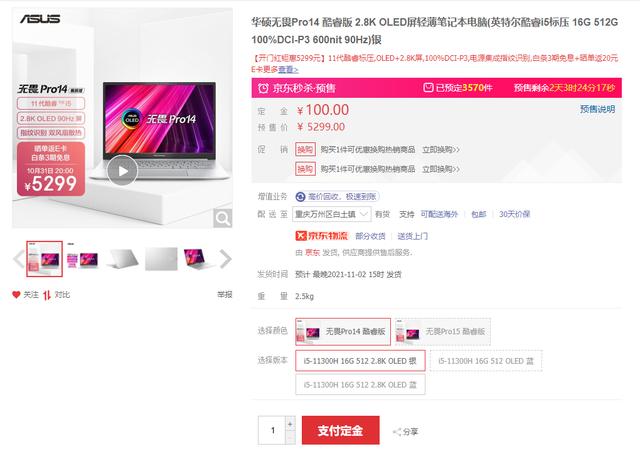Show next thumbnails with right arrow
The width and height of the screenshot is (640, 454).
click(226, 259)
